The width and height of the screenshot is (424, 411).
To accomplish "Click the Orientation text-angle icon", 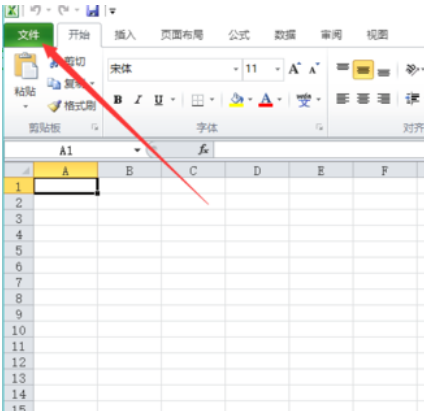I will (412, 69).
